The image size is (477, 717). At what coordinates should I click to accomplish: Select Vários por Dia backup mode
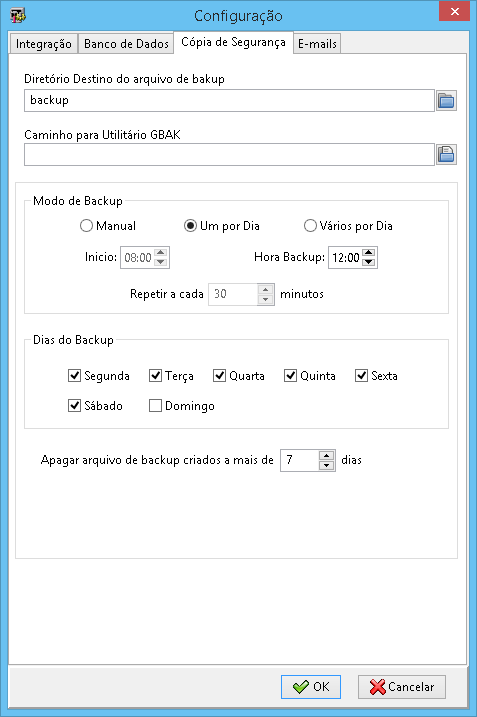[x=348, y=226]
